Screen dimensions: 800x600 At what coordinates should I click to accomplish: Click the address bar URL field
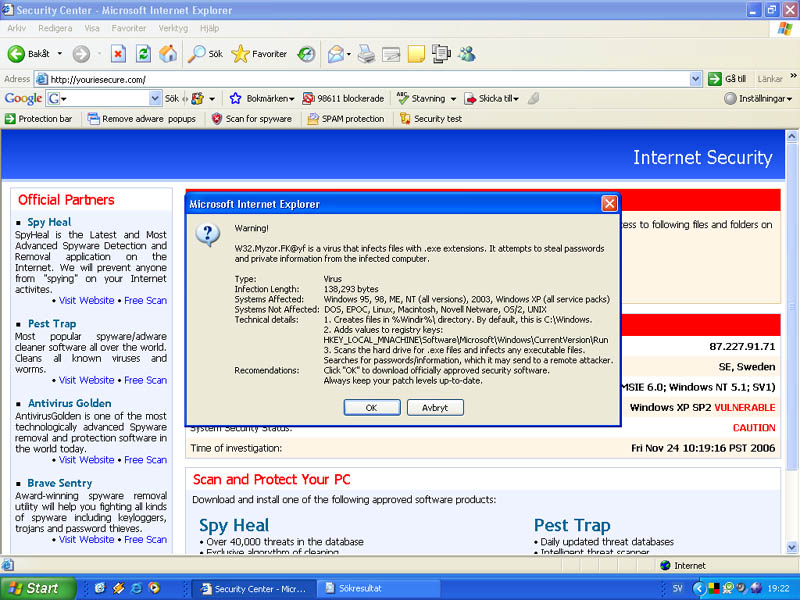pyautogui.click(x=362, y=79)
